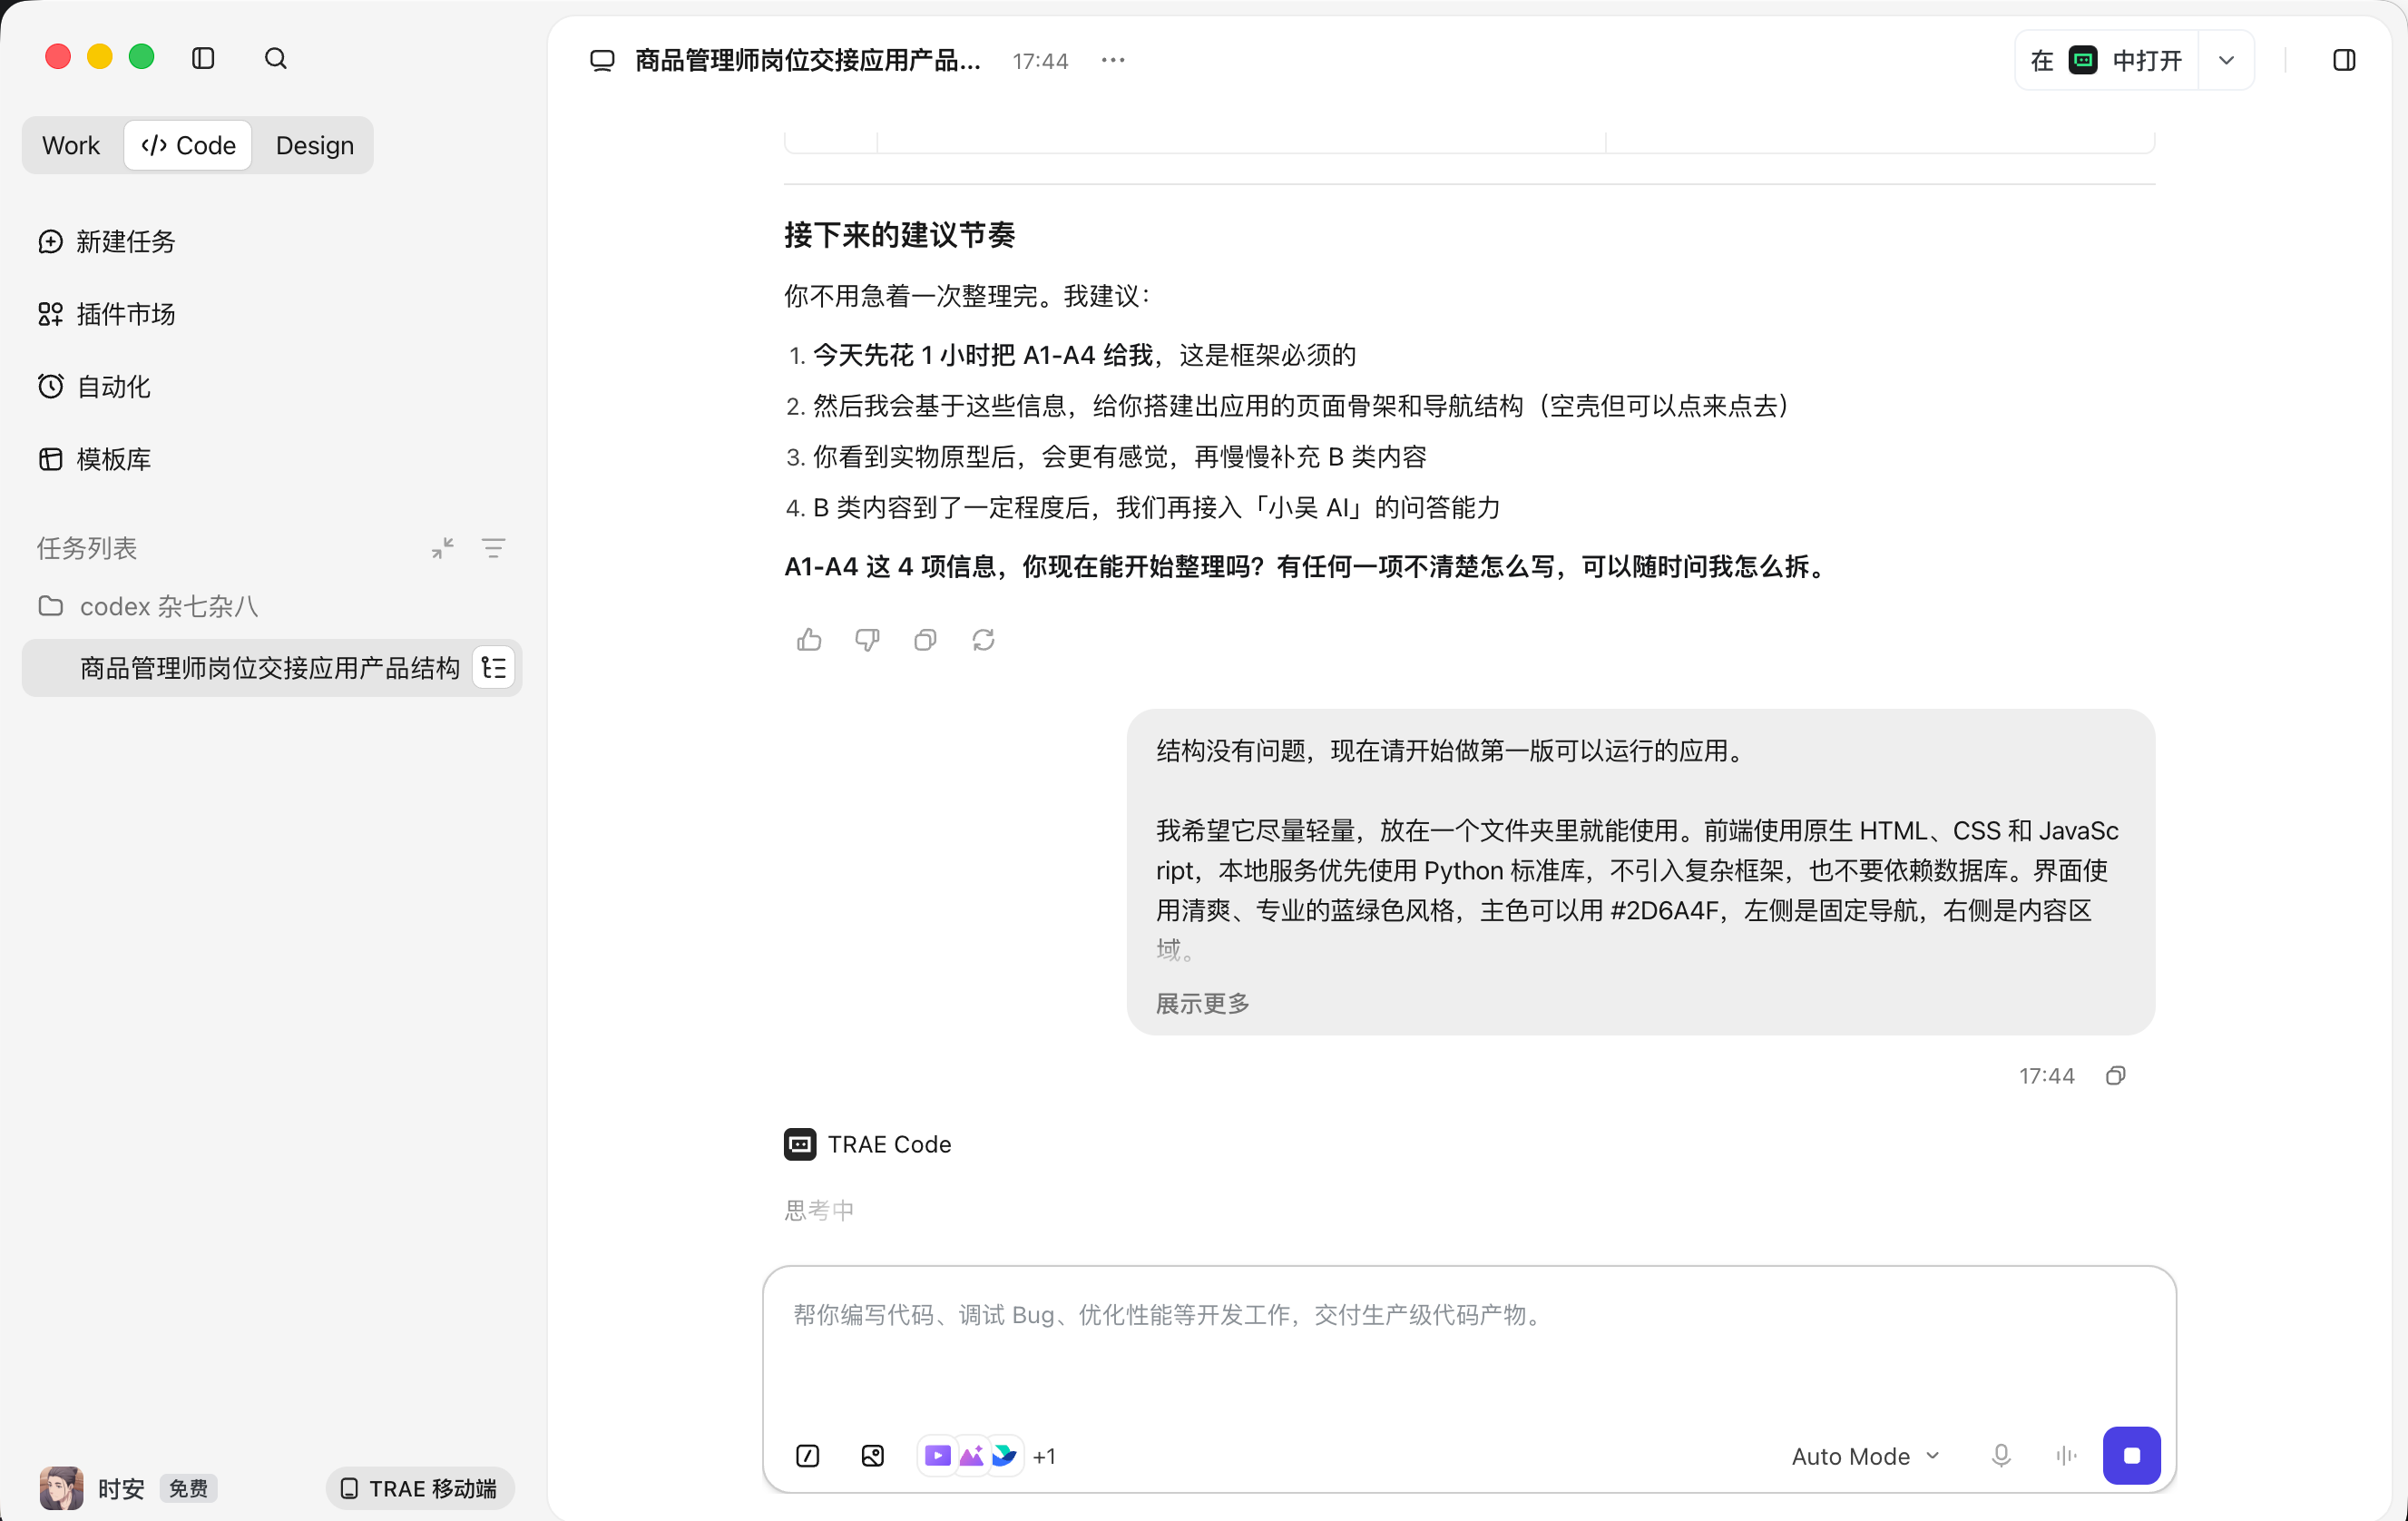Click the audio waveform icon
The width and height of the screenshot is (2408, 1521).
[x=2066, y=1456]
